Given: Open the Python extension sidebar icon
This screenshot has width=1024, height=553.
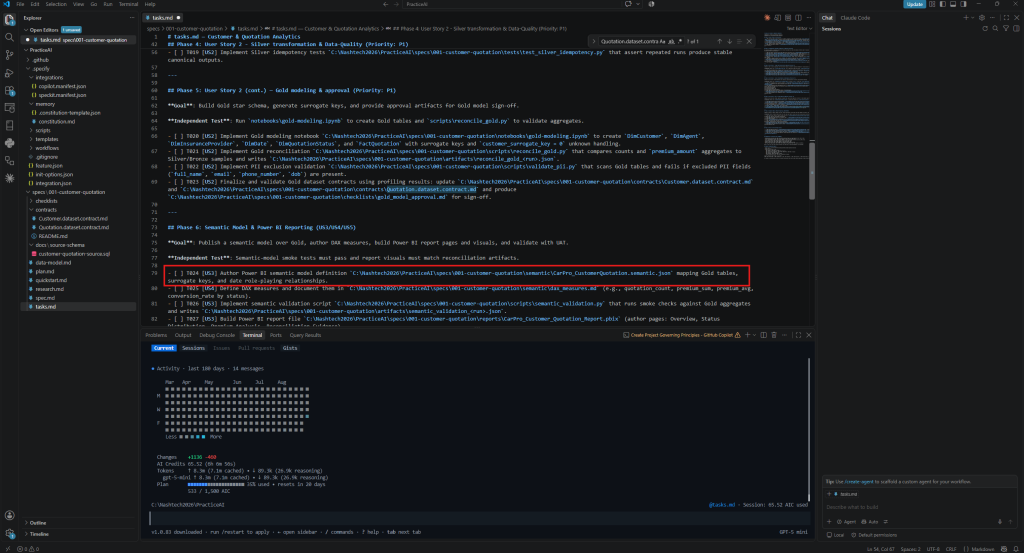Looking at the screenshot, I should click(x=9, y=142).
